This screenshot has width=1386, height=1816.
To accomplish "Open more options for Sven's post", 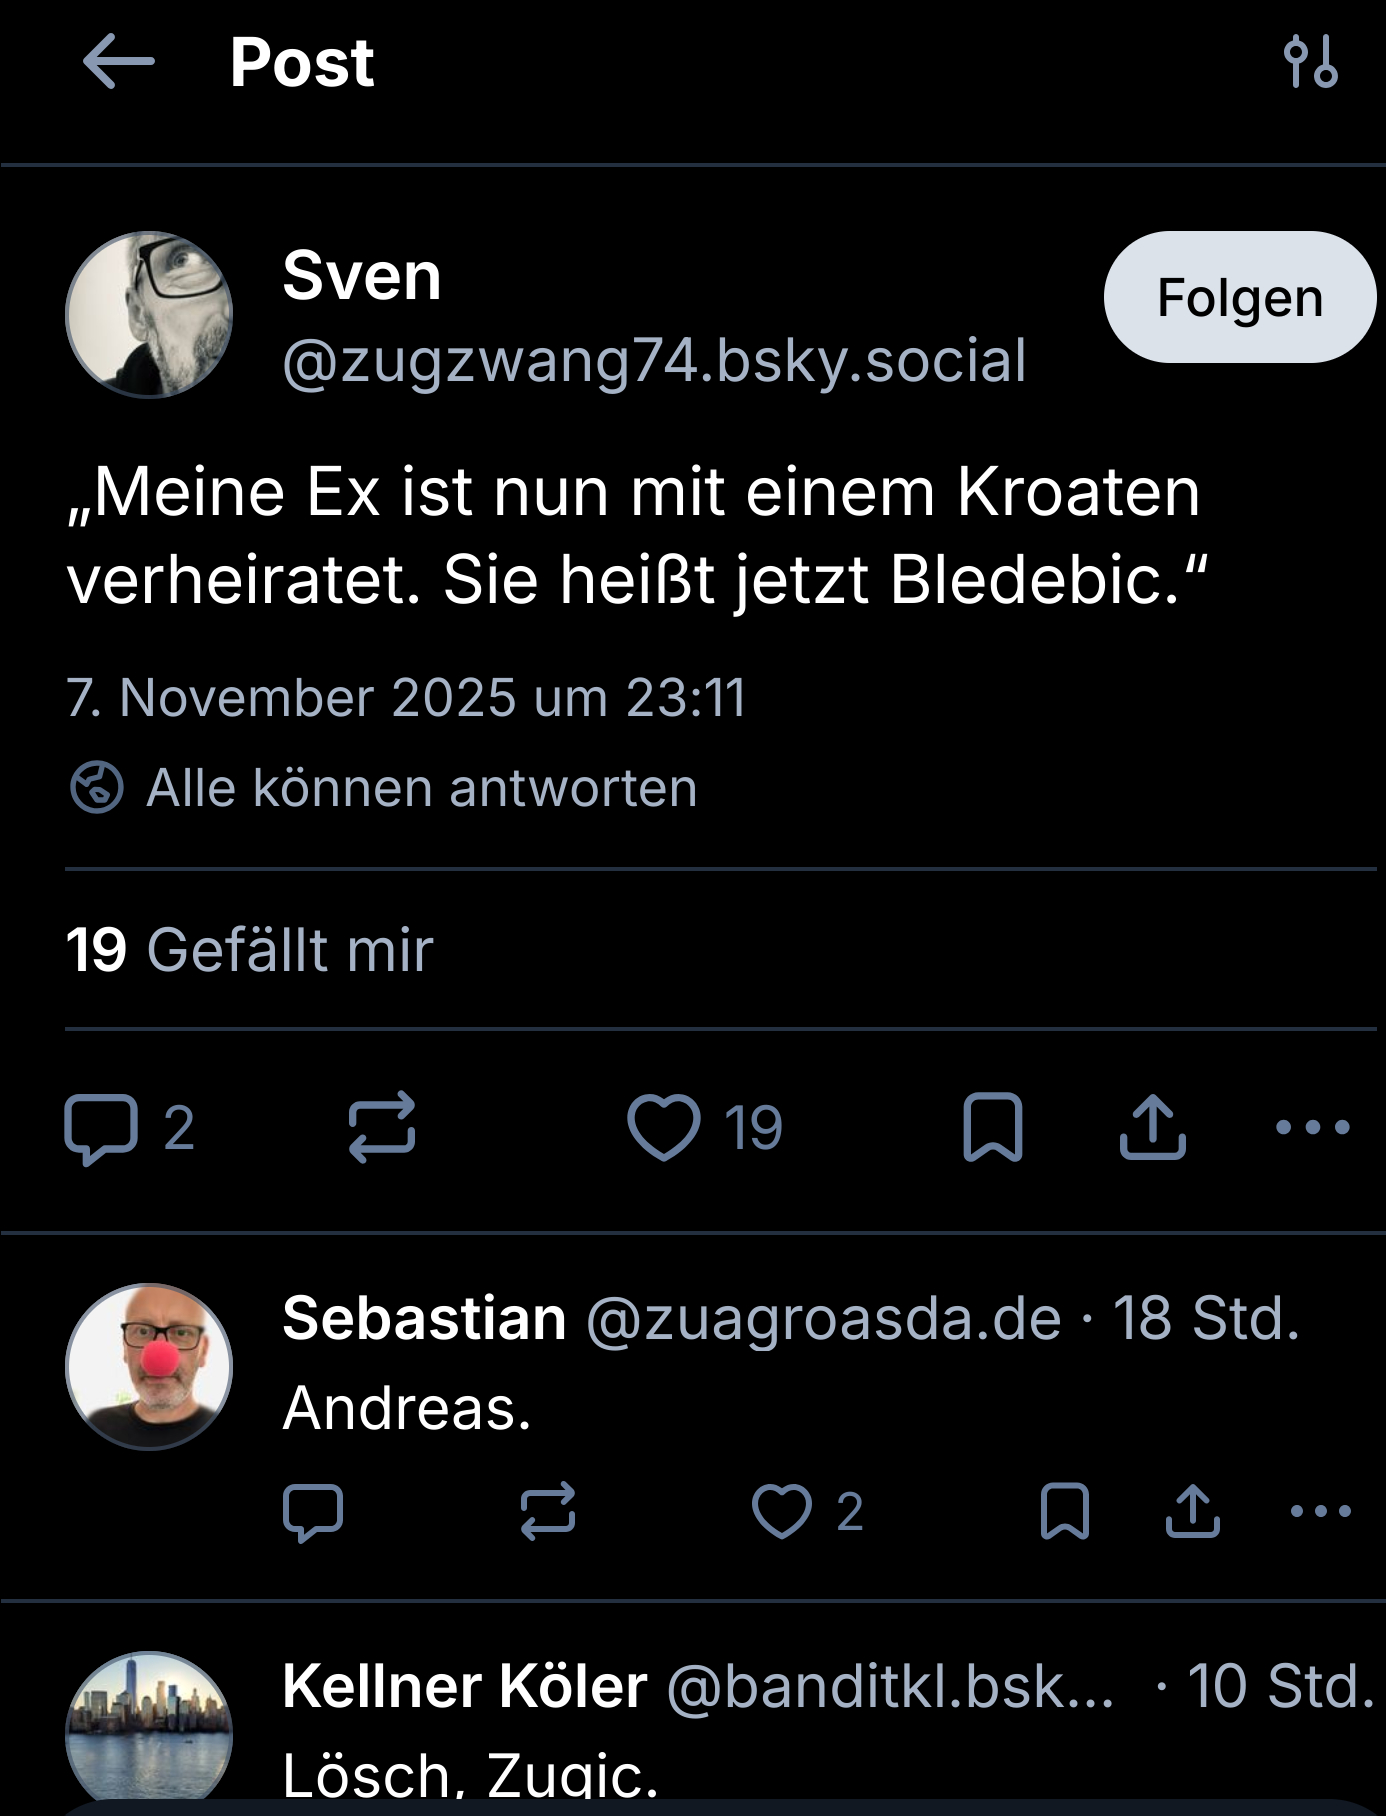I will [x=1312, y=1128].
